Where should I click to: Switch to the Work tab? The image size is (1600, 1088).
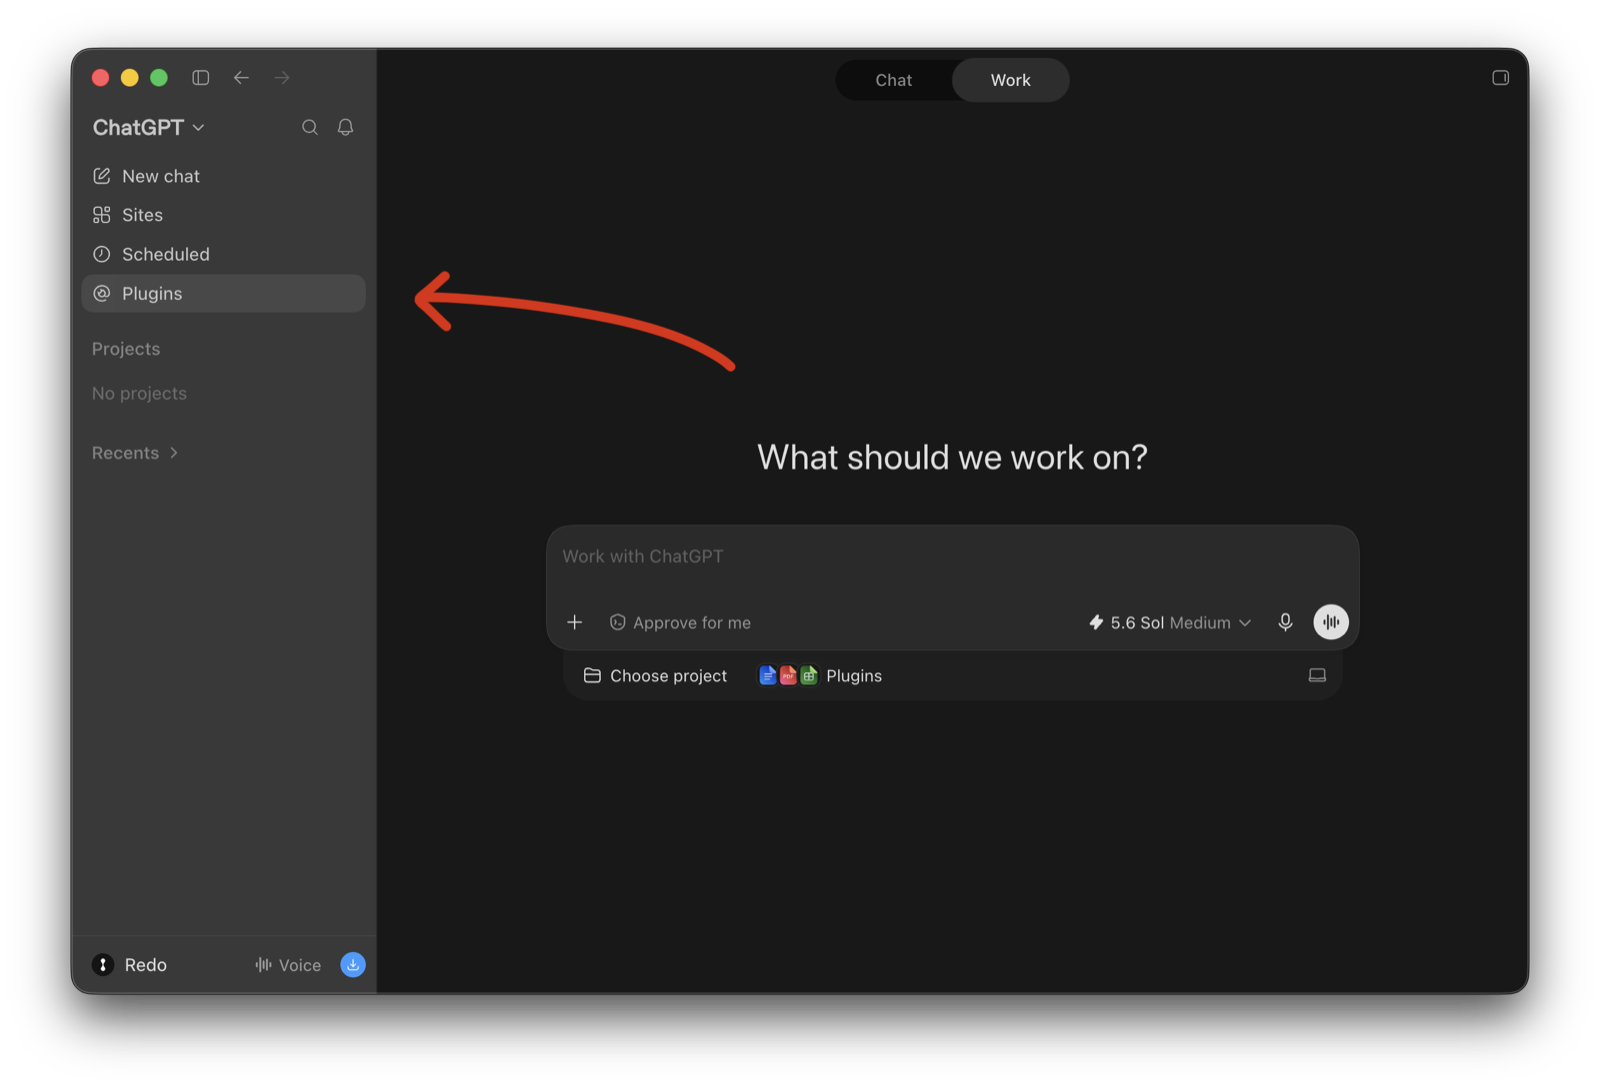pyautogui.click(x=1010, y=80)
